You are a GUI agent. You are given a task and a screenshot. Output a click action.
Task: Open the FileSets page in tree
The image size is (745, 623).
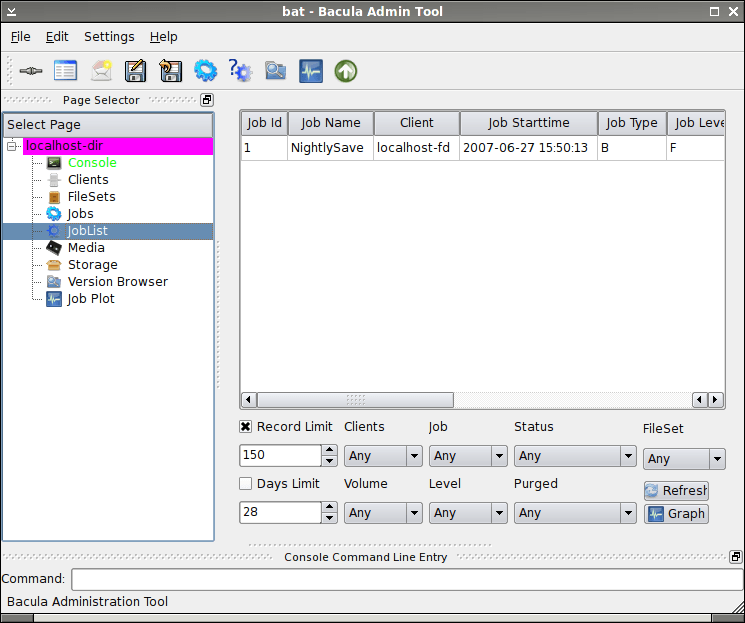pyautogui.click(x=92, y=197)
